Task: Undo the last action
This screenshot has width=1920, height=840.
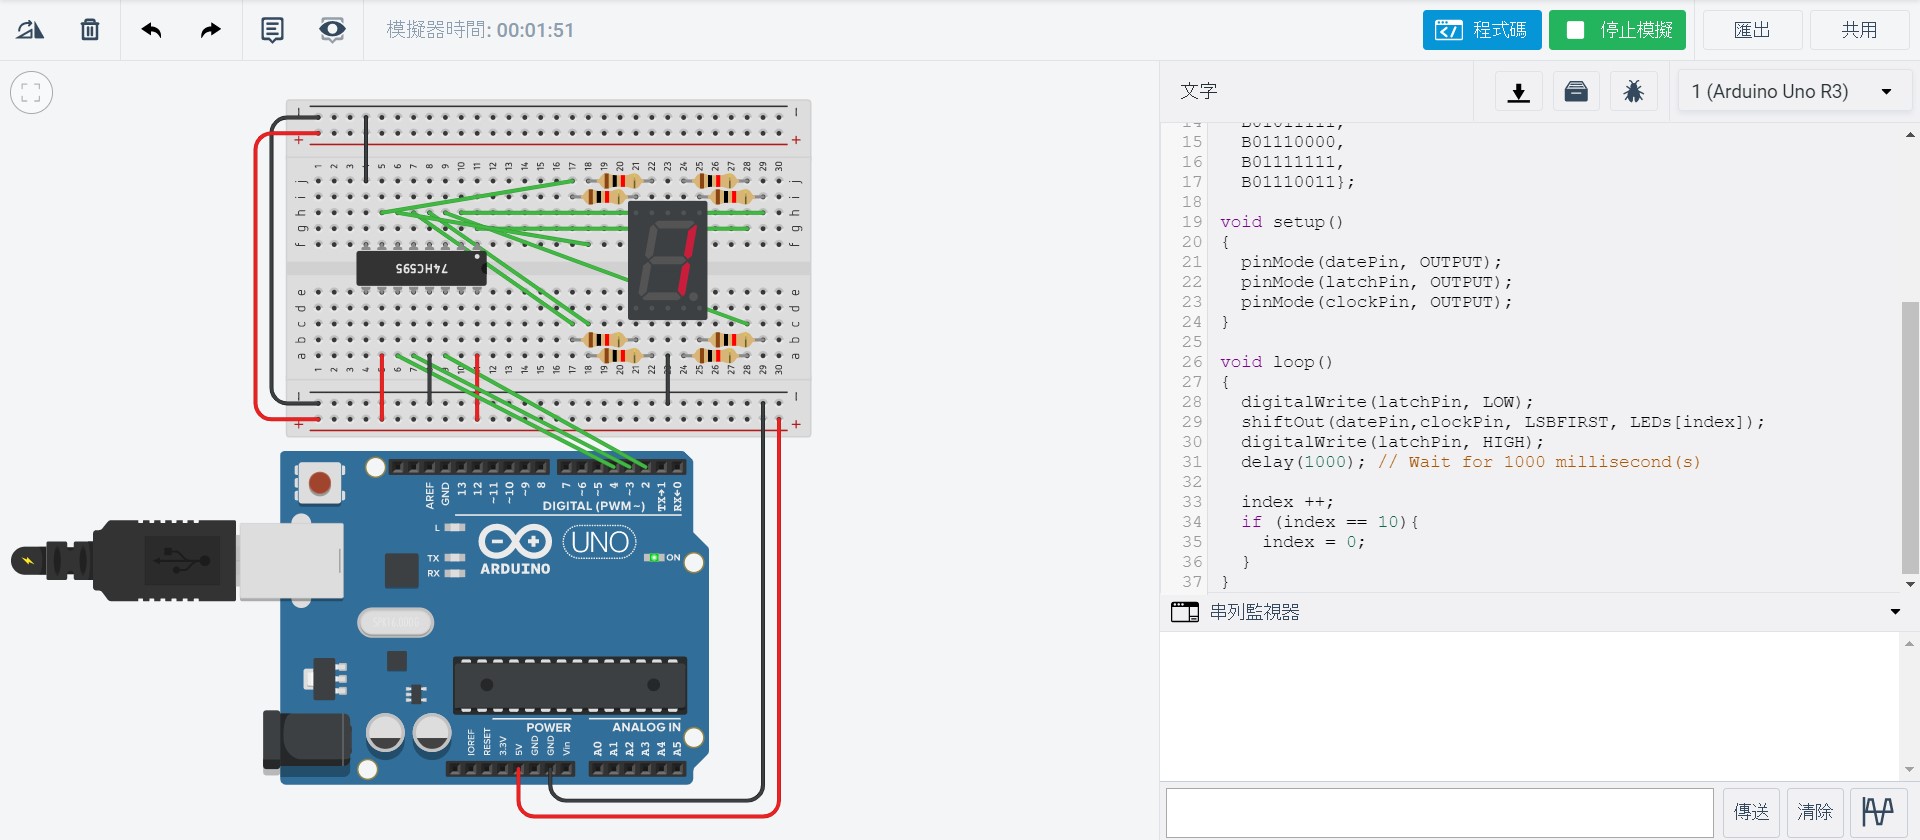Action: click(152, 30)
